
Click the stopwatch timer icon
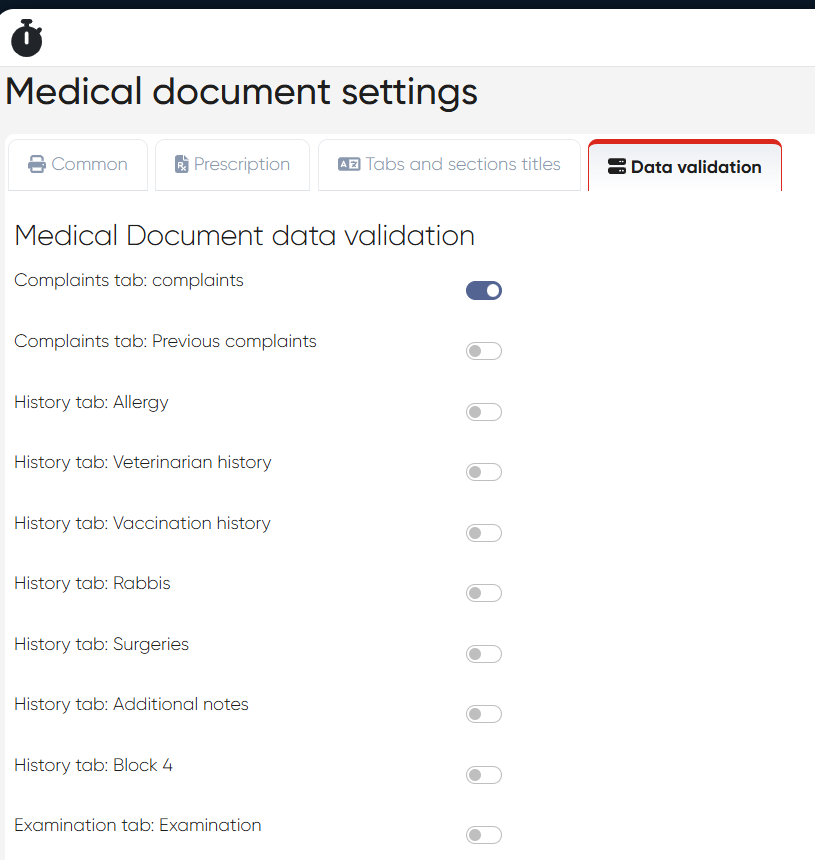[27, 38]
